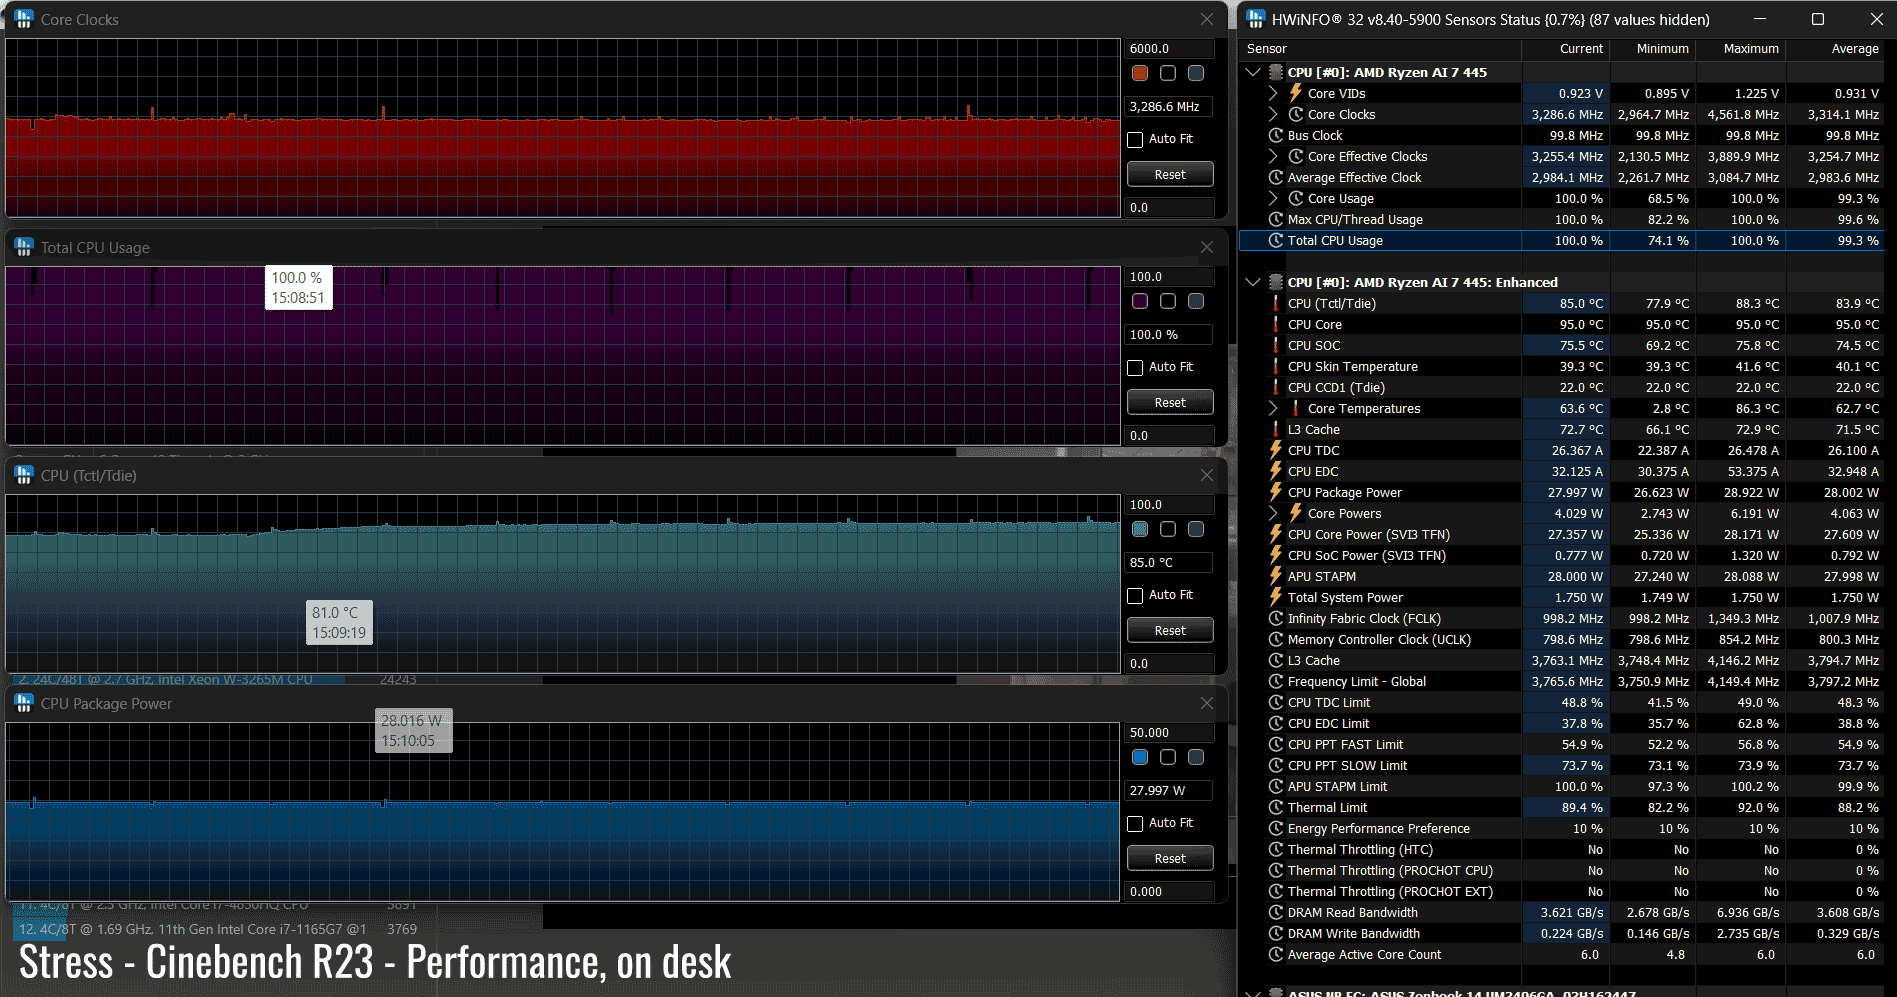
Task: Collapse the ASUS NB EC sensor group
Action: (x=1253, y=993)
